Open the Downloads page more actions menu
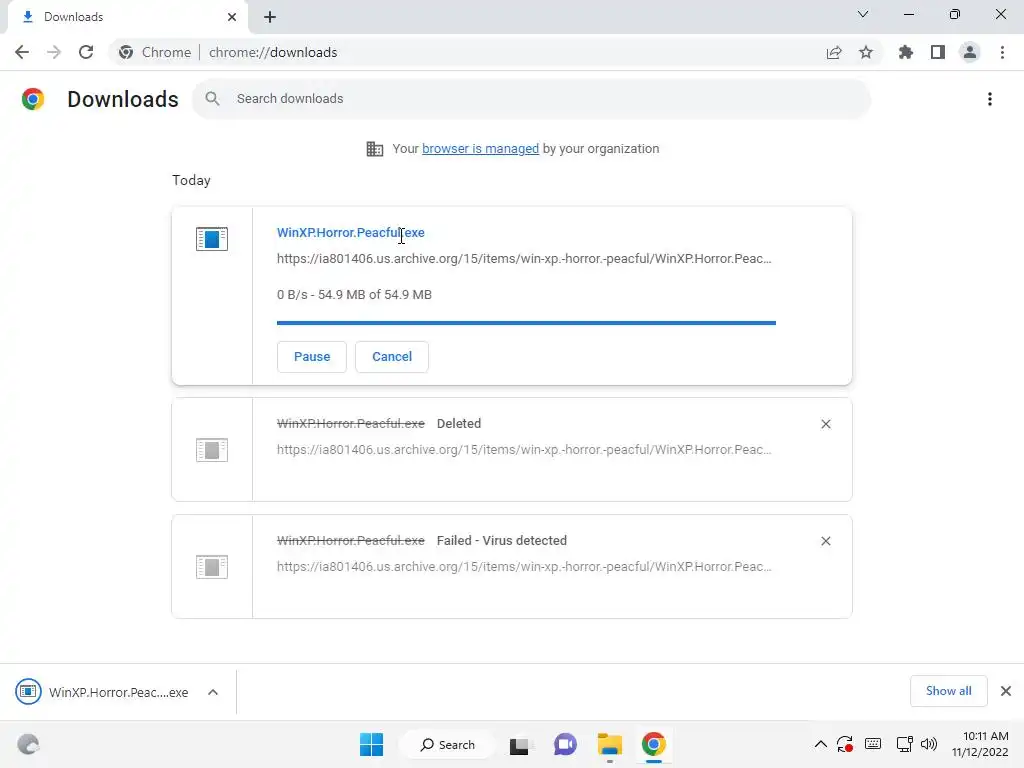The width and height of the screenshot is (1024, 768). coord(990,99)
